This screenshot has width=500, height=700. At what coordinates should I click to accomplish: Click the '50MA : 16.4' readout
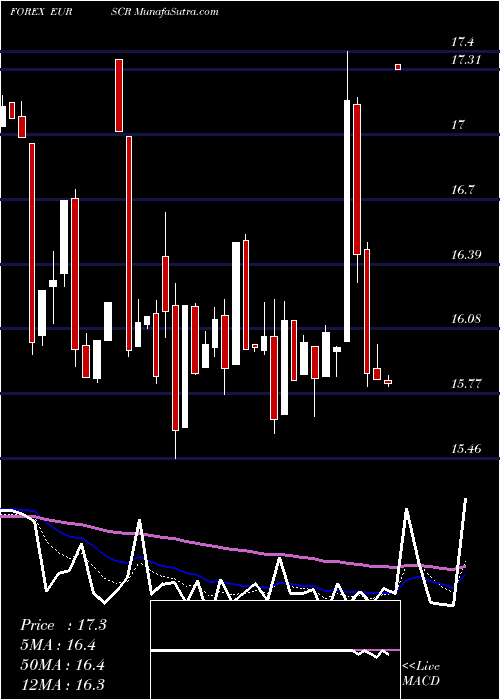tap(62, 665)
